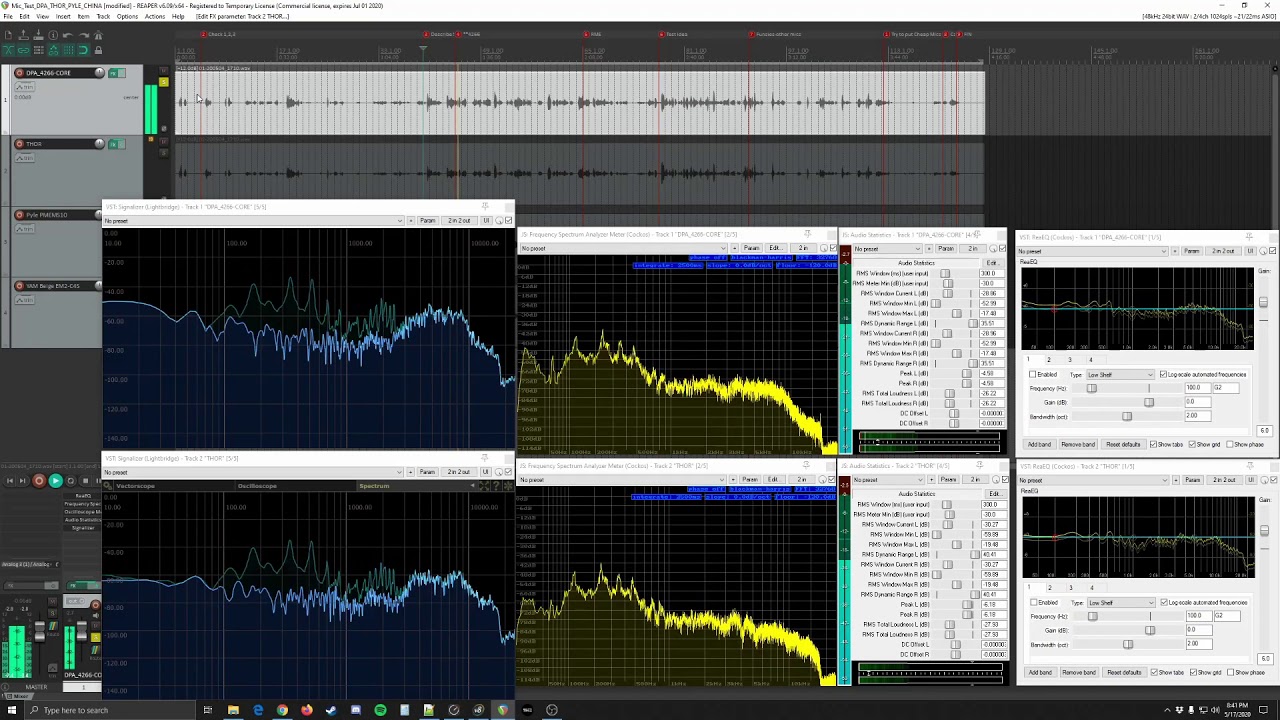Click Edit button in Track 1 Audio Statistics
Screen dimensions: 1280x720
[x=992, y=263]
